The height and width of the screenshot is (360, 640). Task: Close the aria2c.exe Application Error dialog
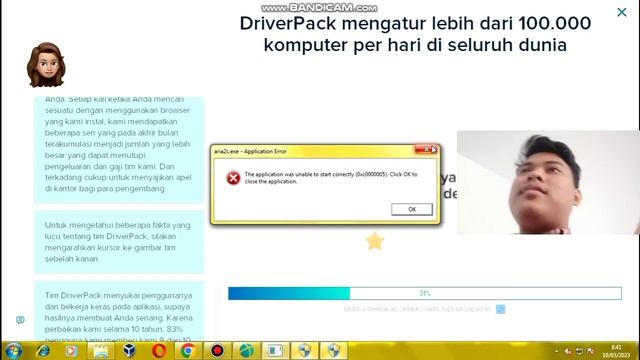tap(426, 150)
